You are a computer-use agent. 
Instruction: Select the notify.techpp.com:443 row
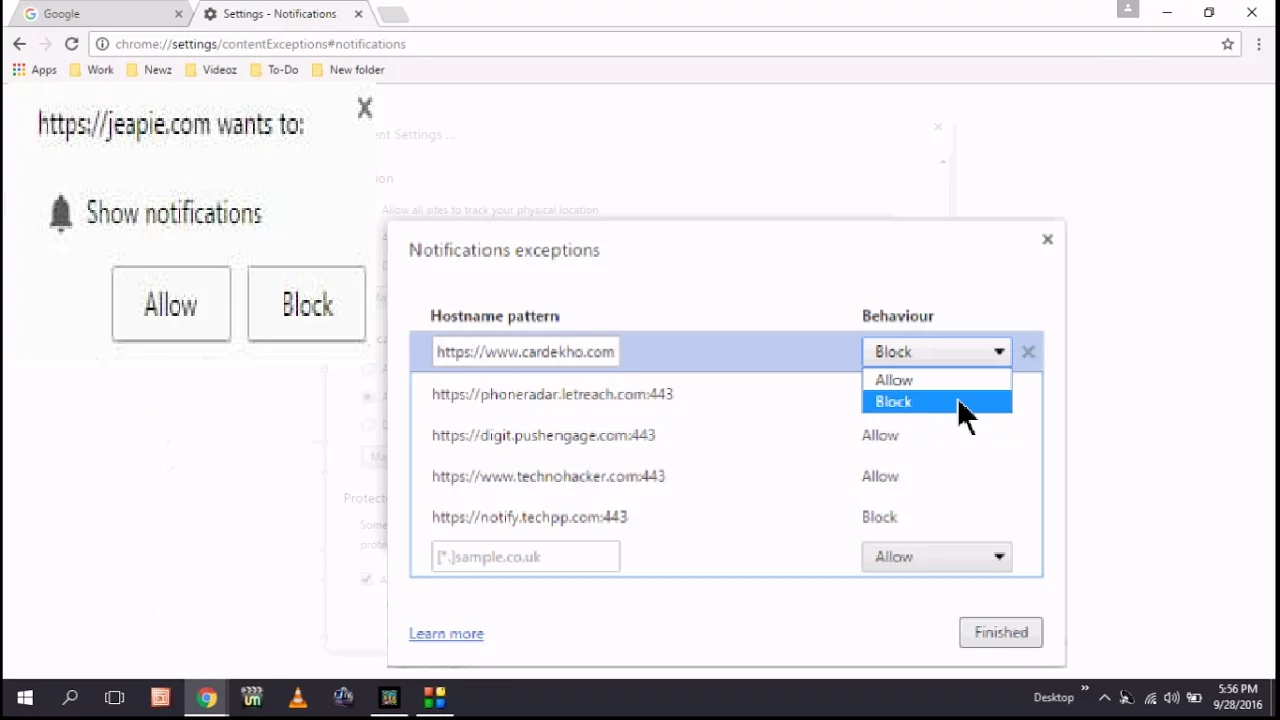click(x=726, y=517)
